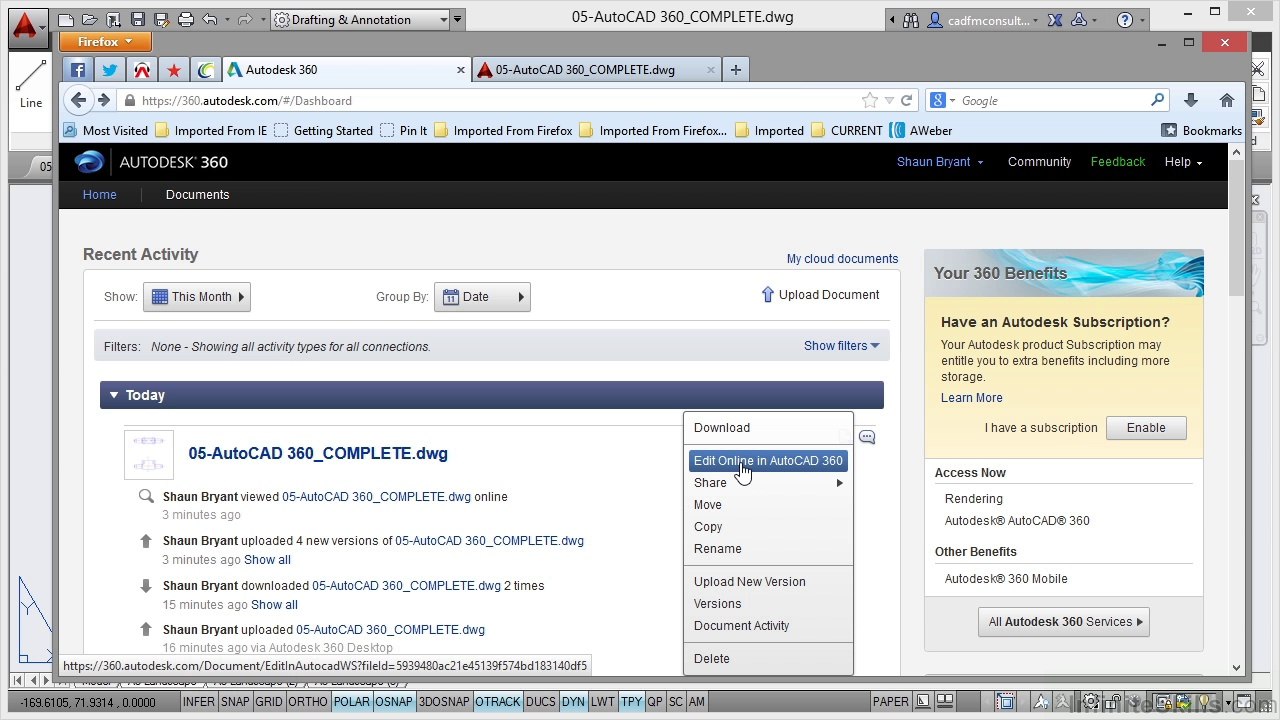Click All Autodesk 360 Services button

(x=1063, y=622)
